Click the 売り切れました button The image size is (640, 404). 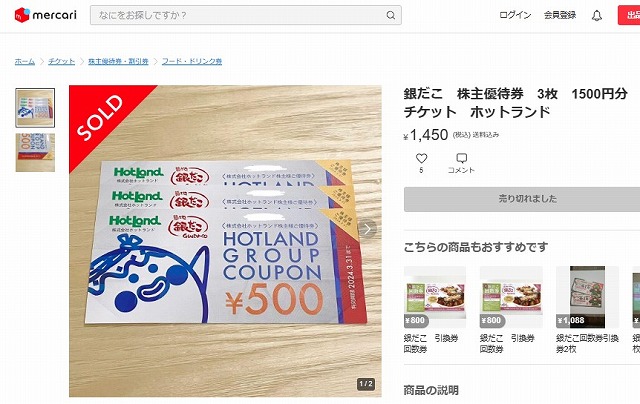[522, 199]
